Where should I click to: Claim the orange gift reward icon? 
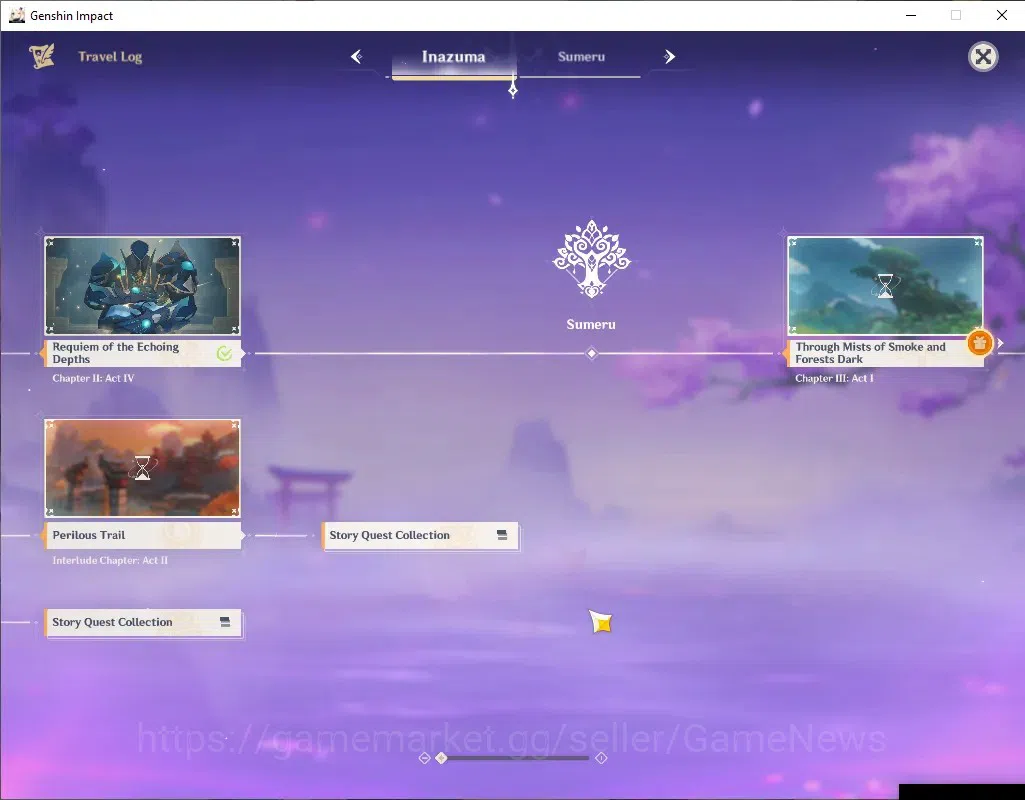(x=979, y=342)
